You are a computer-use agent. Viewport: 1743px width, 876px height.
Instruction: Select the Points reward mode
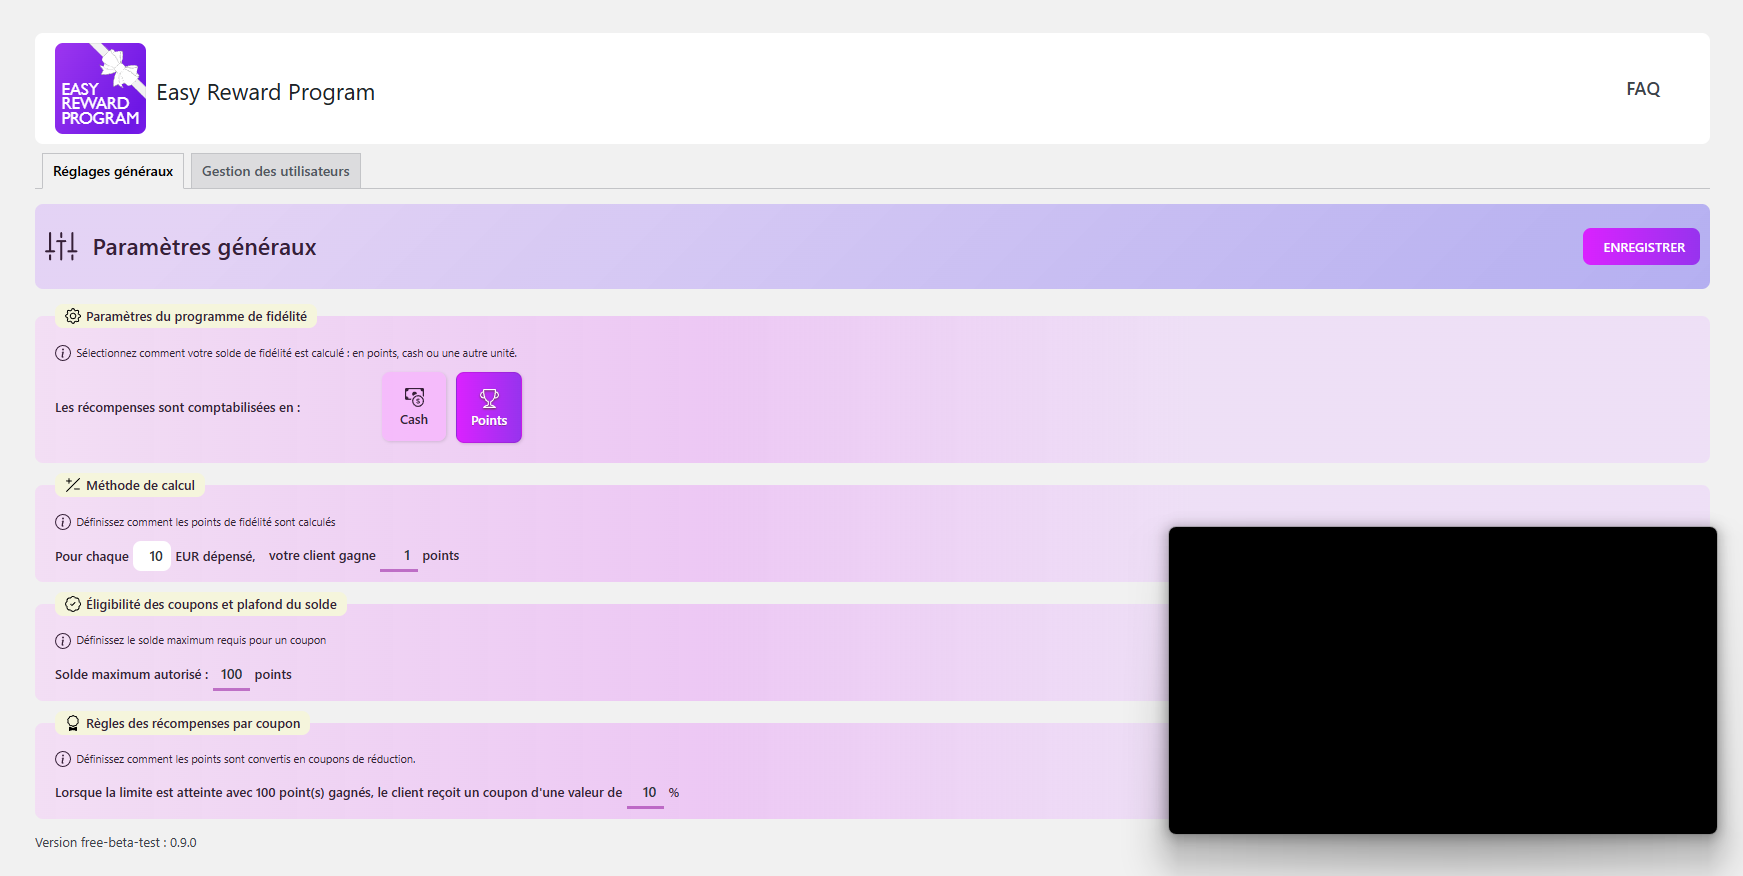(489, 407)
